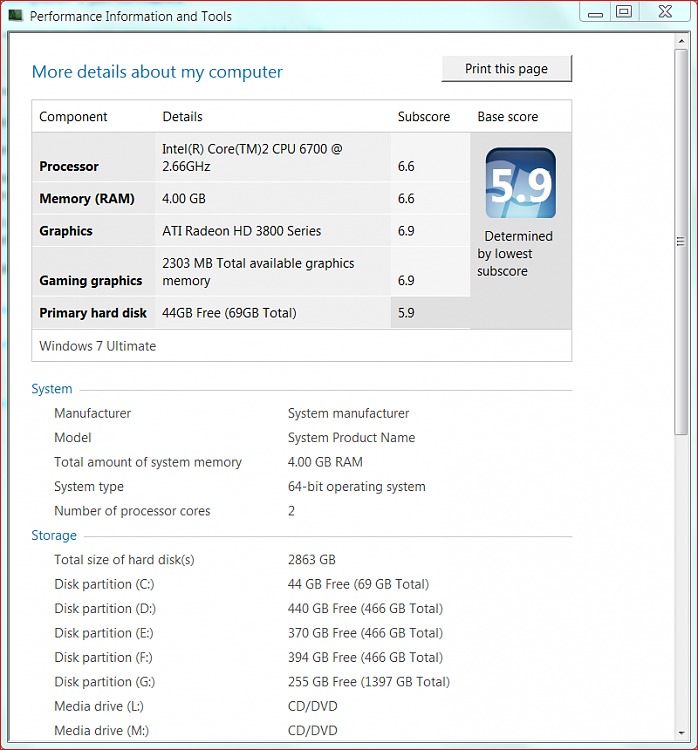Click the '64-bit operating system' value
698x750 pixels.
(356, 486)
